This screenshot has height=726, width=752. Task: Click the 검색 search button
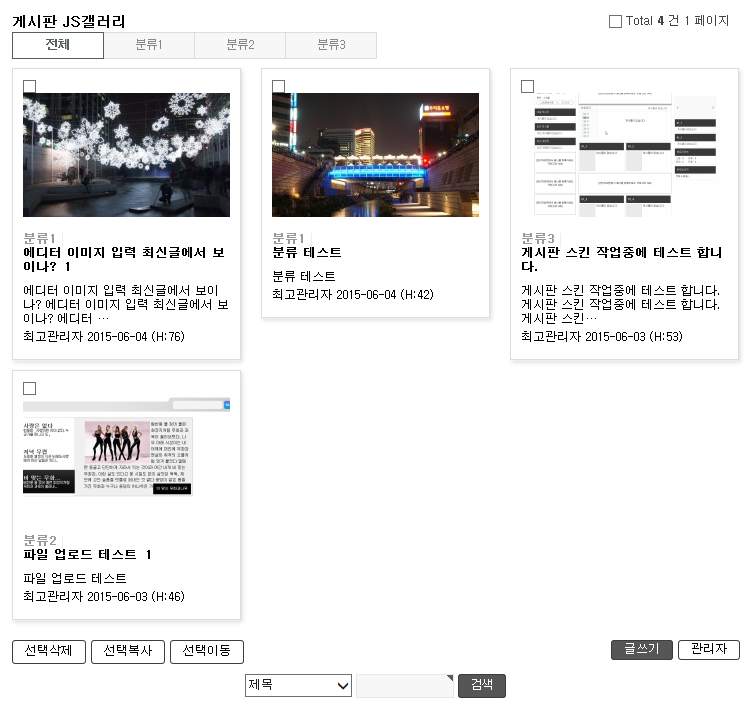tap(481, 685)
